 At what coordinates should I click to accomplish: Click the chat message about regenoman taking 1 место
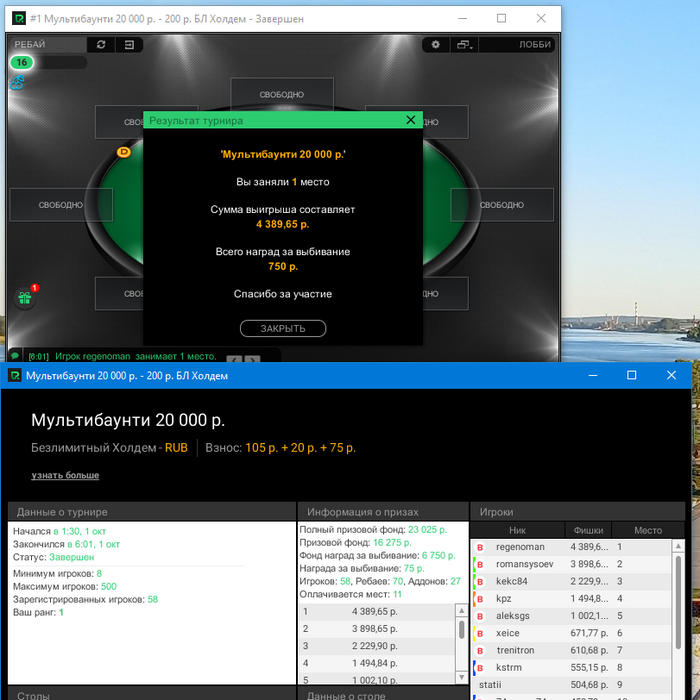tap(122, 357)
